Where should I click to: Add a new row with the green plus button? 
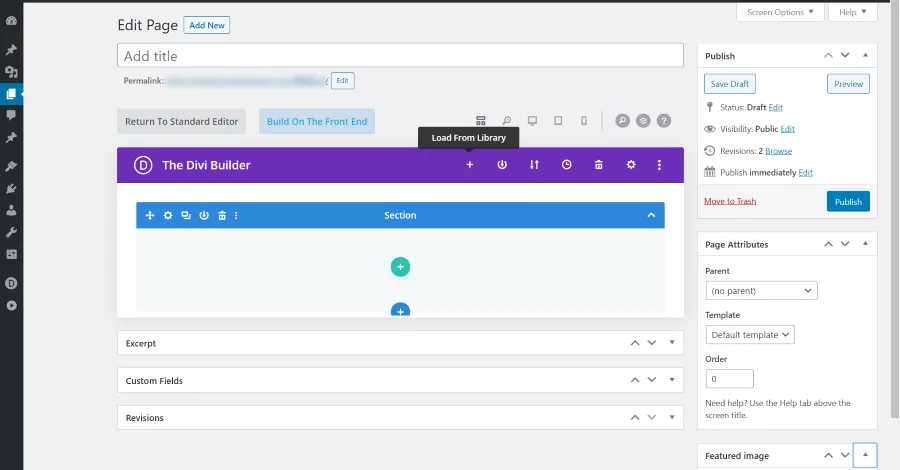point(400,267)
